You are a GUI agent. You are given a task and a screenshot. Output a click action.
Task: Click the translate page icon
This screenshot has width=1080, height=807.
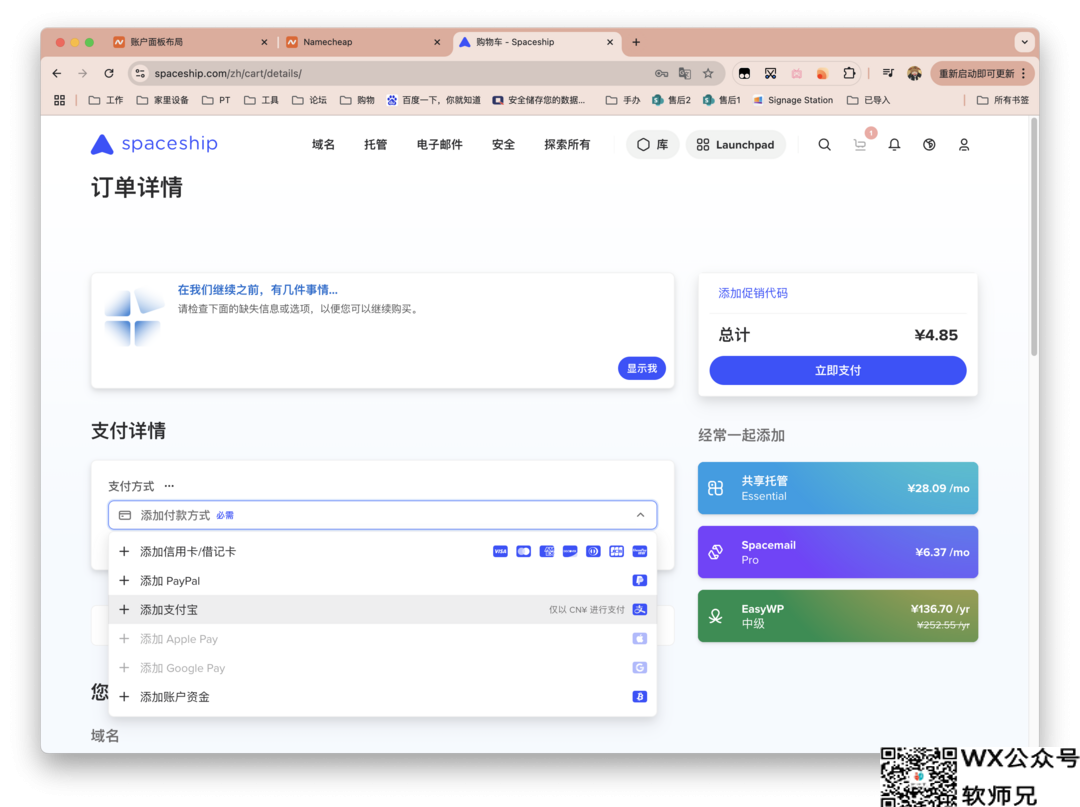685,73
